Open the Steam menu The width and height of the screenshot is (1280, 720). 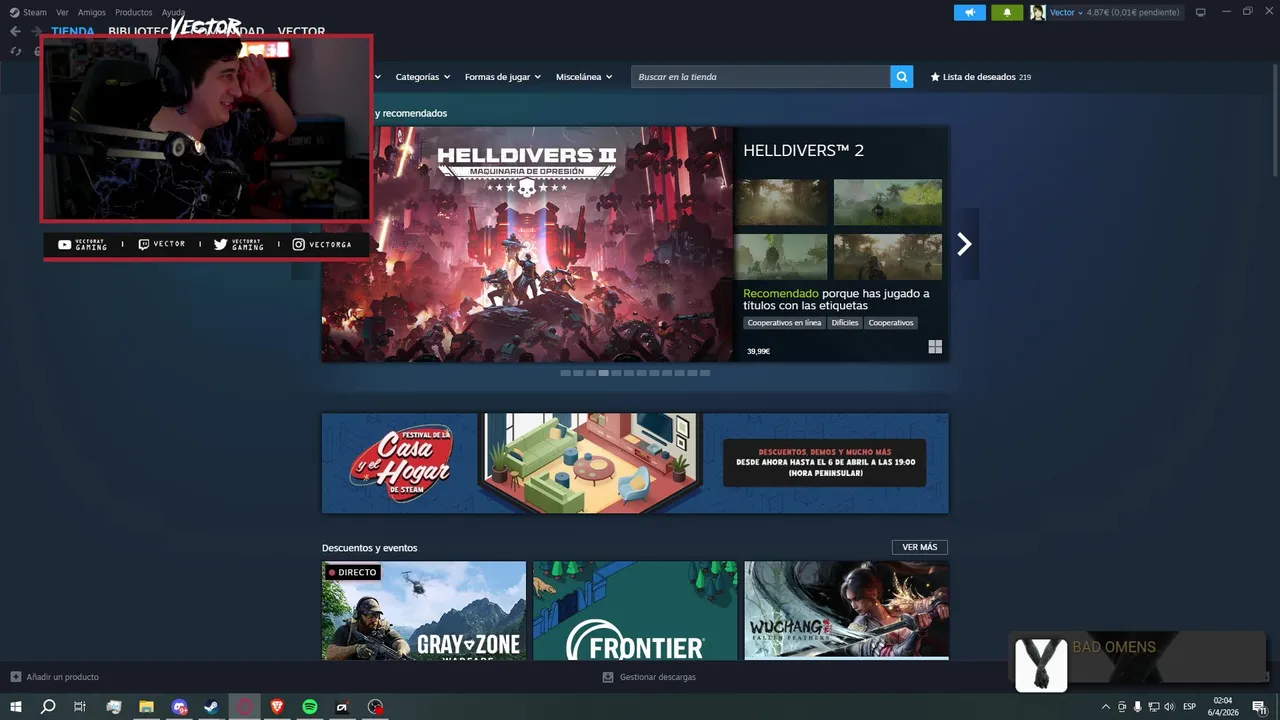35,12
